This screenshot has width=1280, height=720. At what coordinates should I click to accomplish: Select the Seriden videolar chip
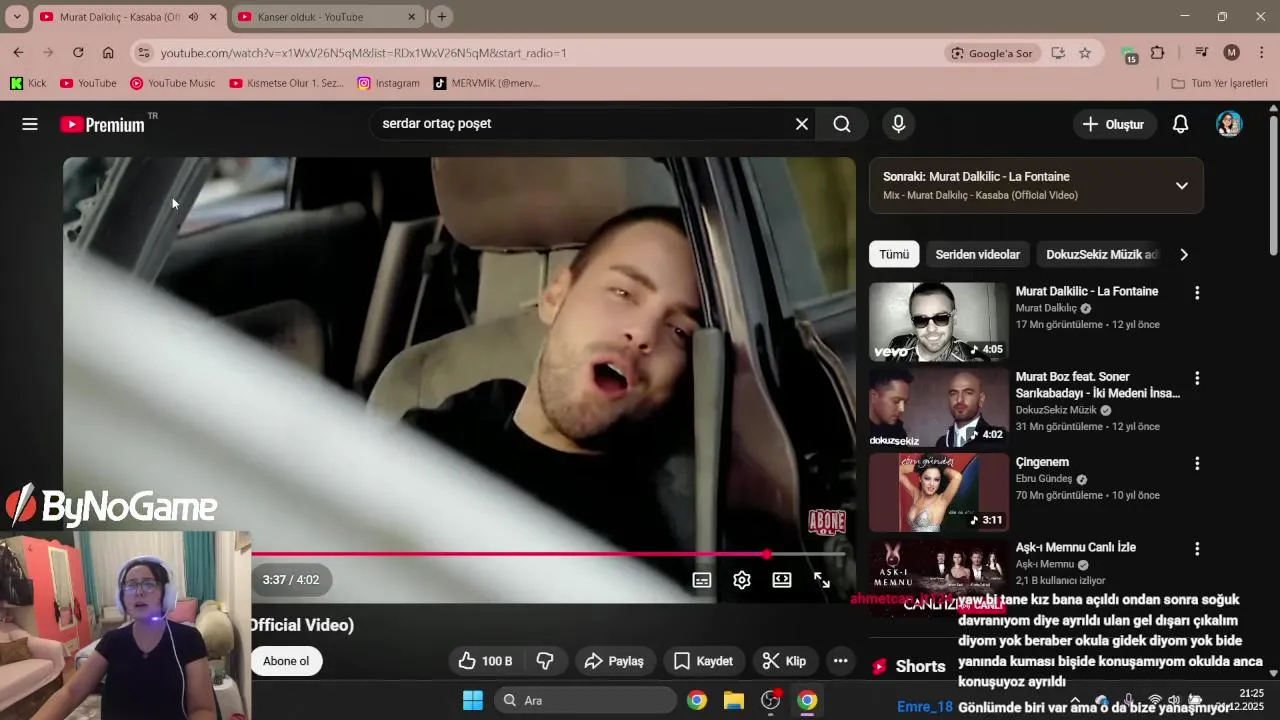point(977,254)
